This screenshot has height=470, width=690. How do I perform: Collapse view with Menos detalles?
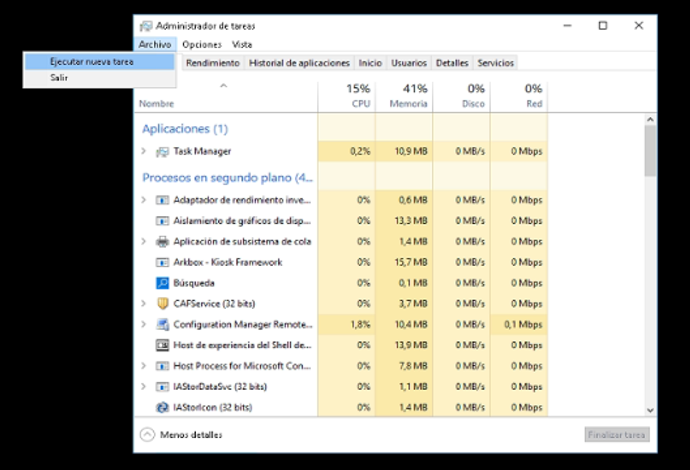pos(182,435)
